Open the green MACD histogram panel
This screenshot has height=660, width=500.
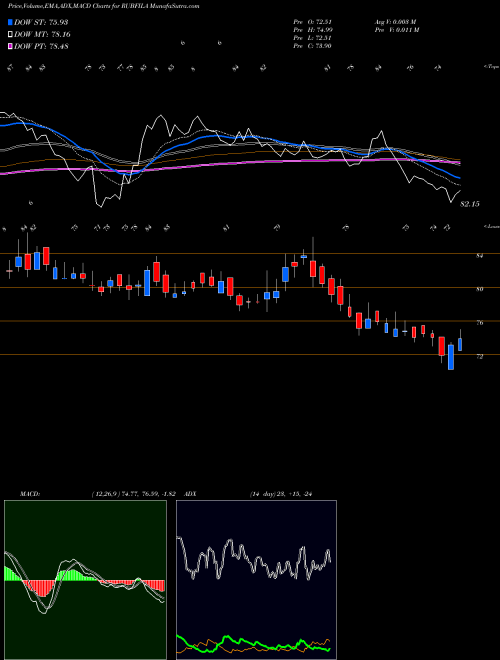click(85, 580)
